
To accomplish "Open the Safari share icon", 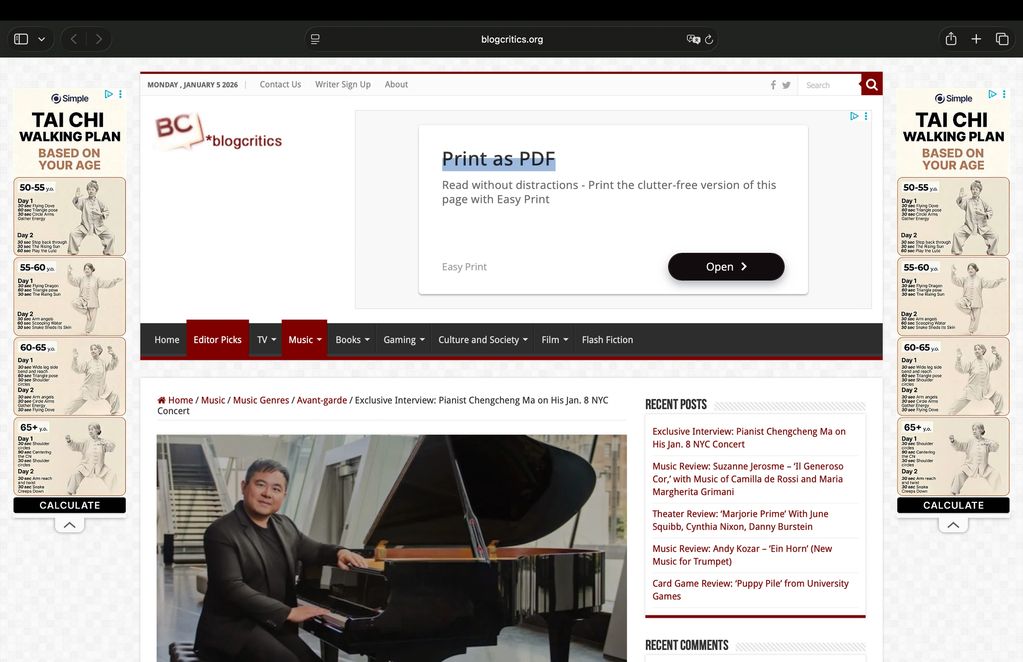I will (x=951, y=39).
